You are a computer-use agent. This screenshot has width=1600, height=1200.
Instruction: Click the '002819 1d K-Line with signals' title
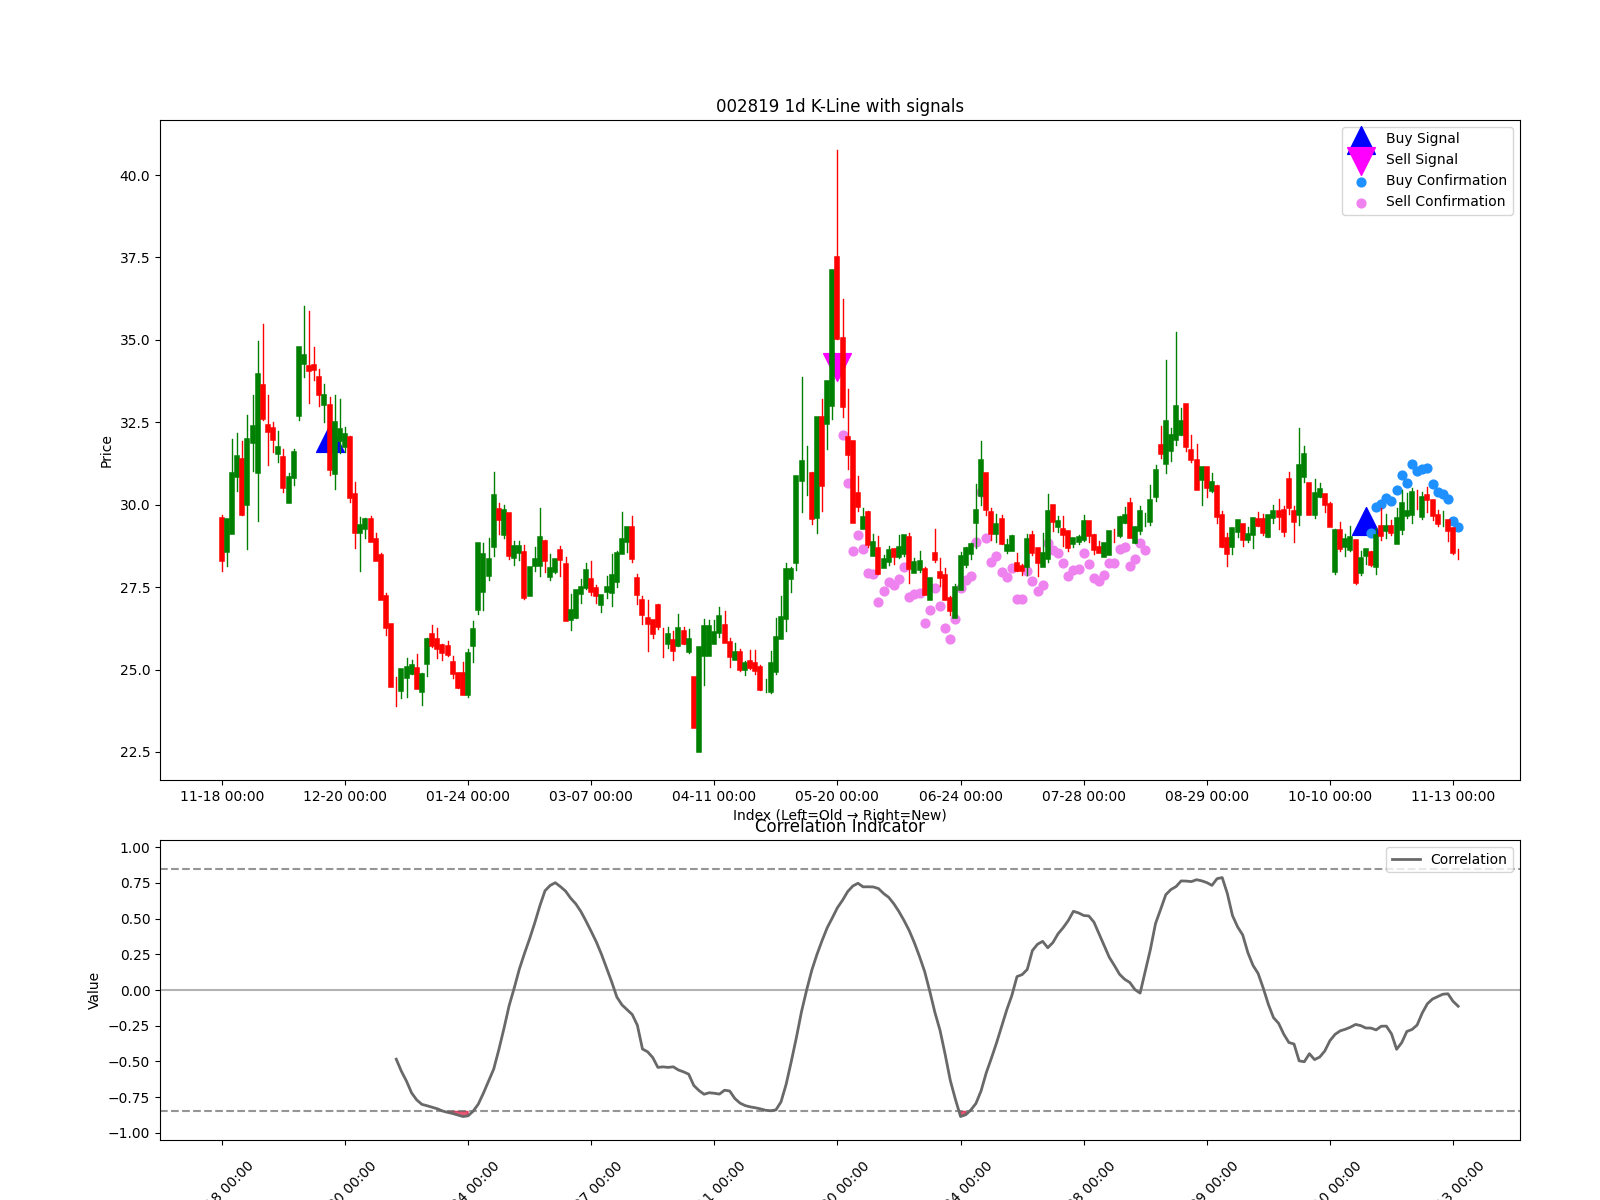click(x=839, y=106)
